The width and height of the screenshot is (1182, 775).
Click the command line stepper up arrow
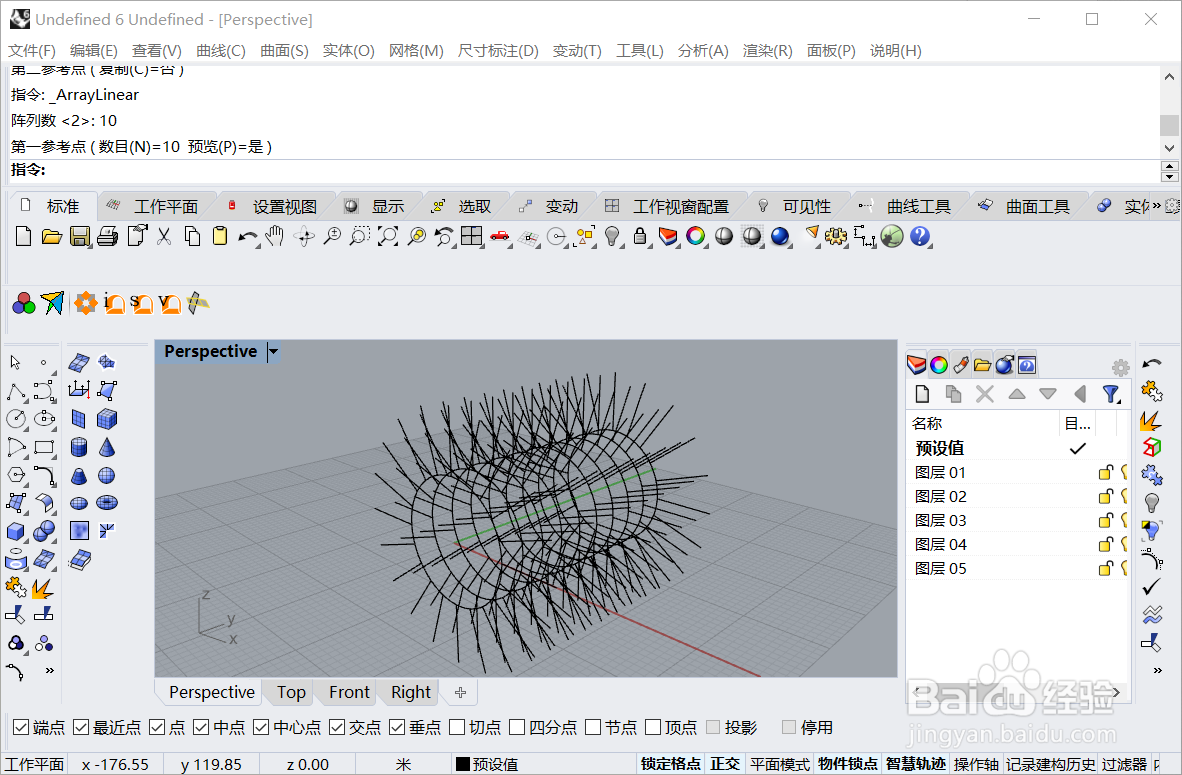(x=1169, y=167)
